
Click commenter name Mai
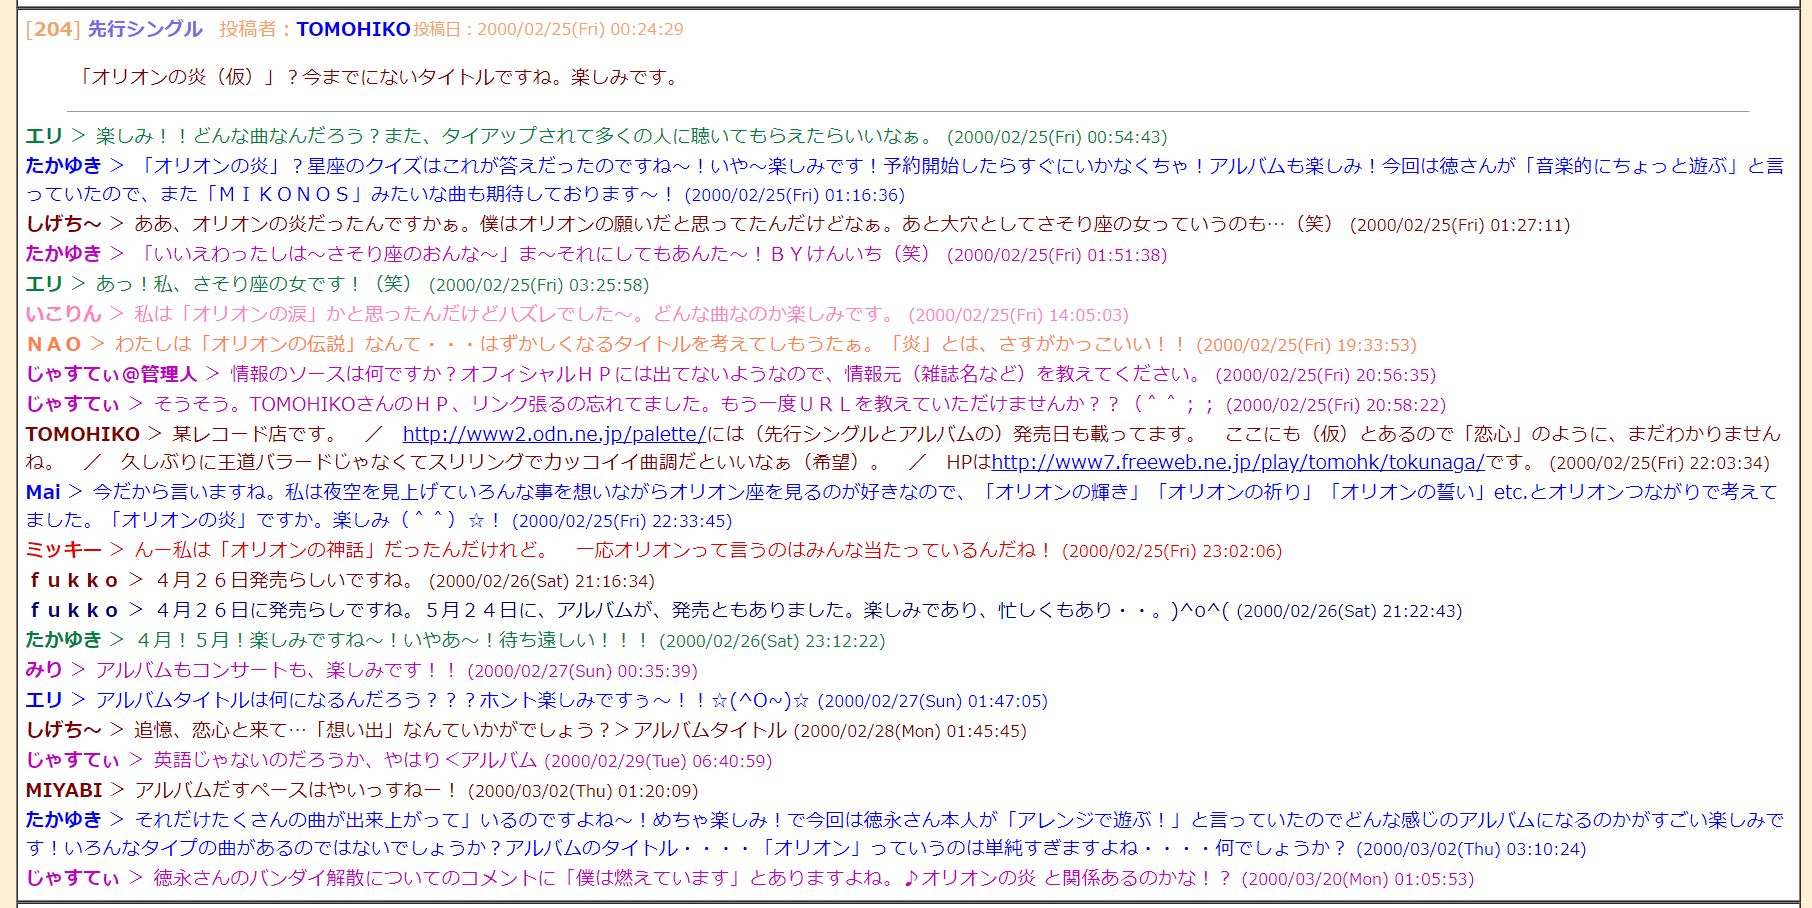click(43, 492)
